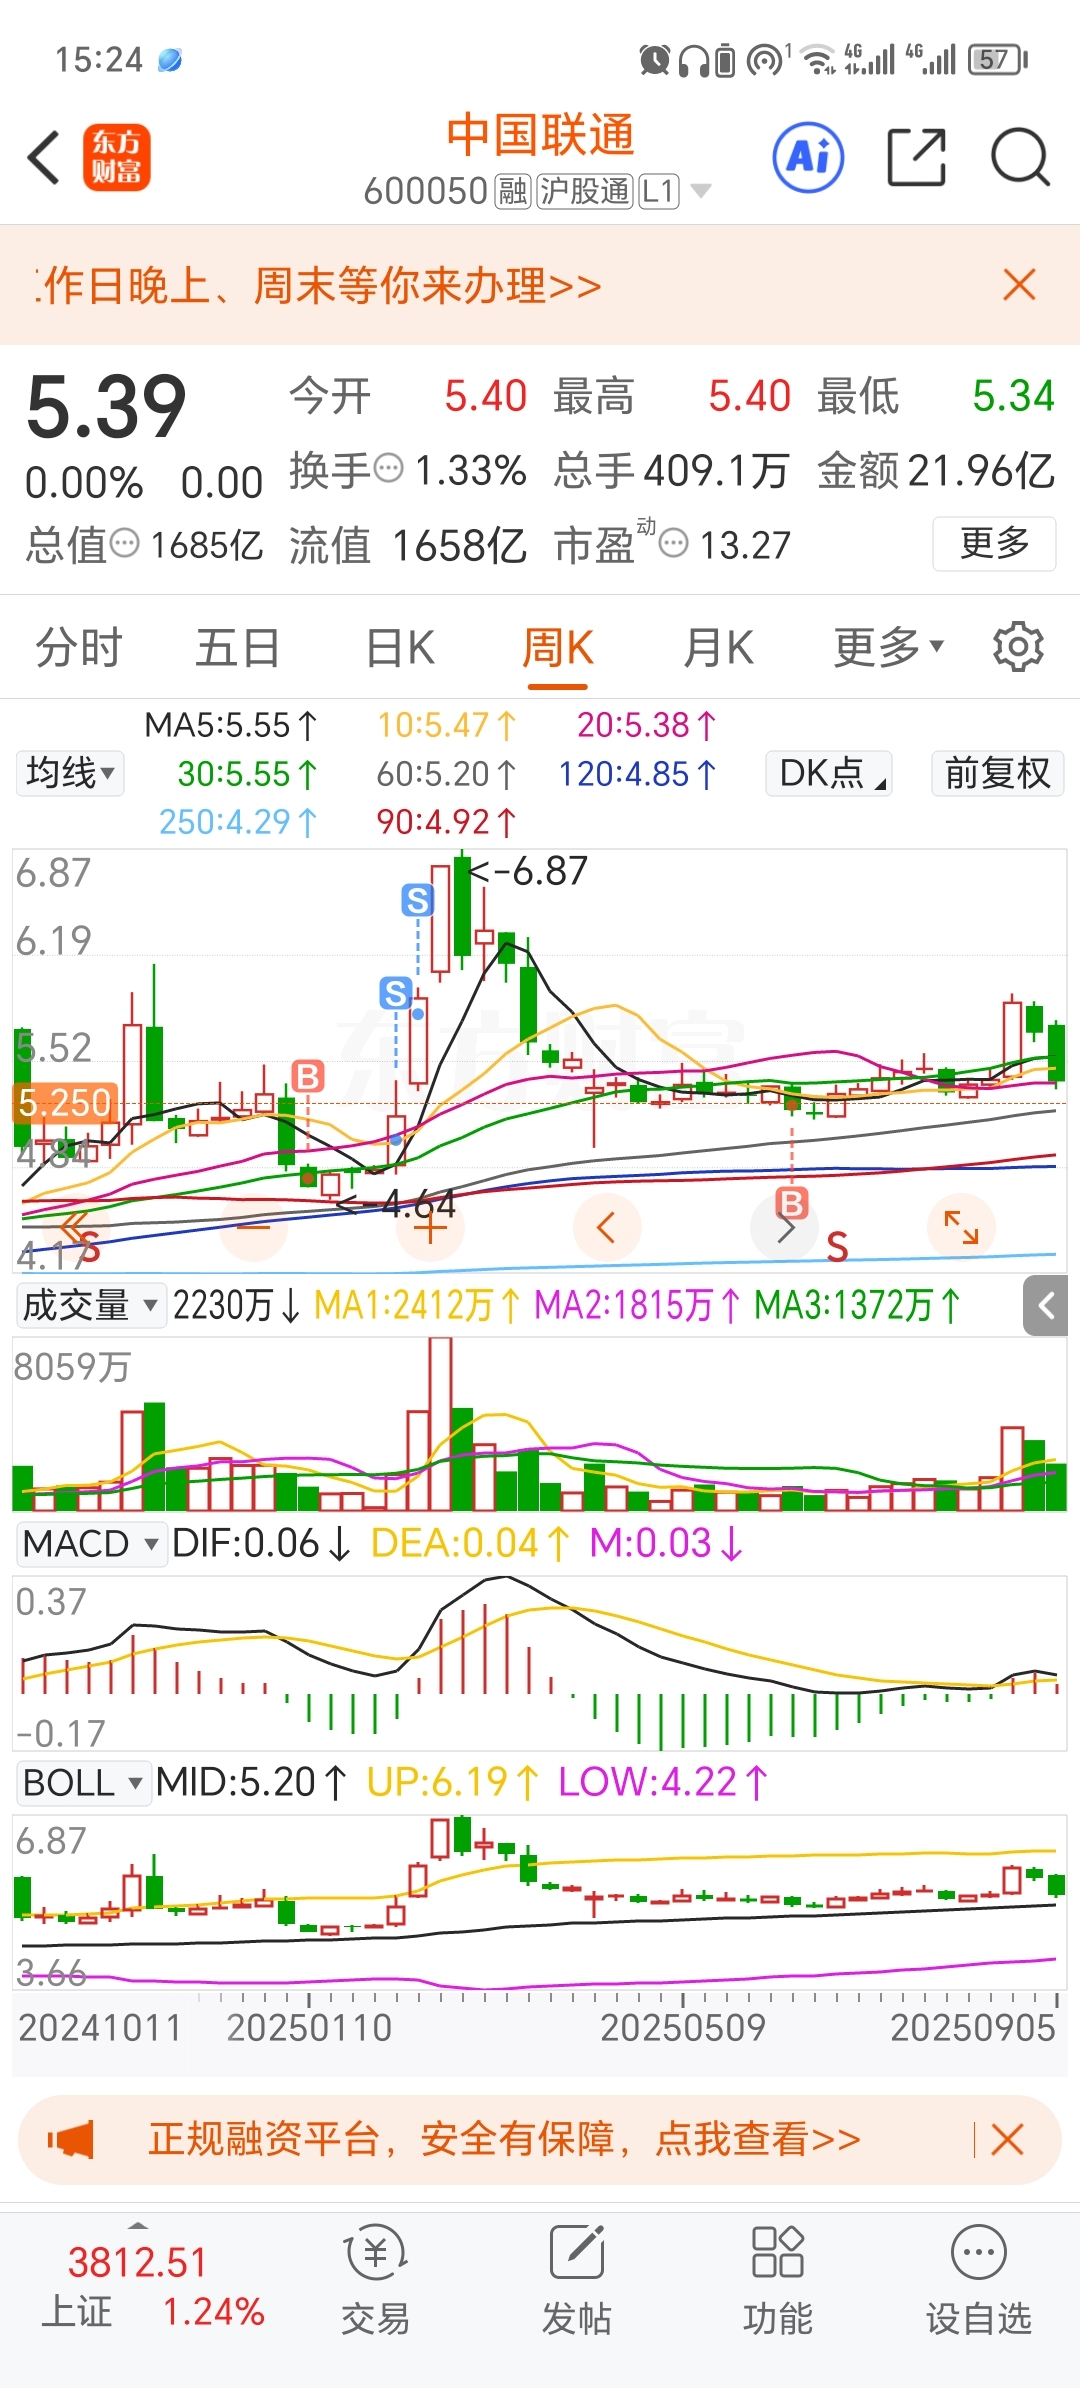This screenshot has width=1080, height=2388.
Task: Tap the 20250509 date label
Action: click(683, 2027)
